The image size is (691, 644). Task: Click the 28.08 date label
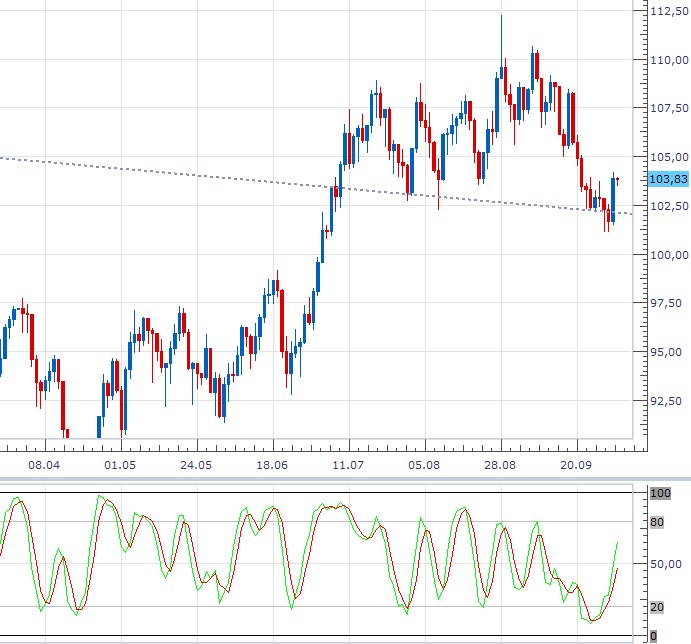point(500,465)
